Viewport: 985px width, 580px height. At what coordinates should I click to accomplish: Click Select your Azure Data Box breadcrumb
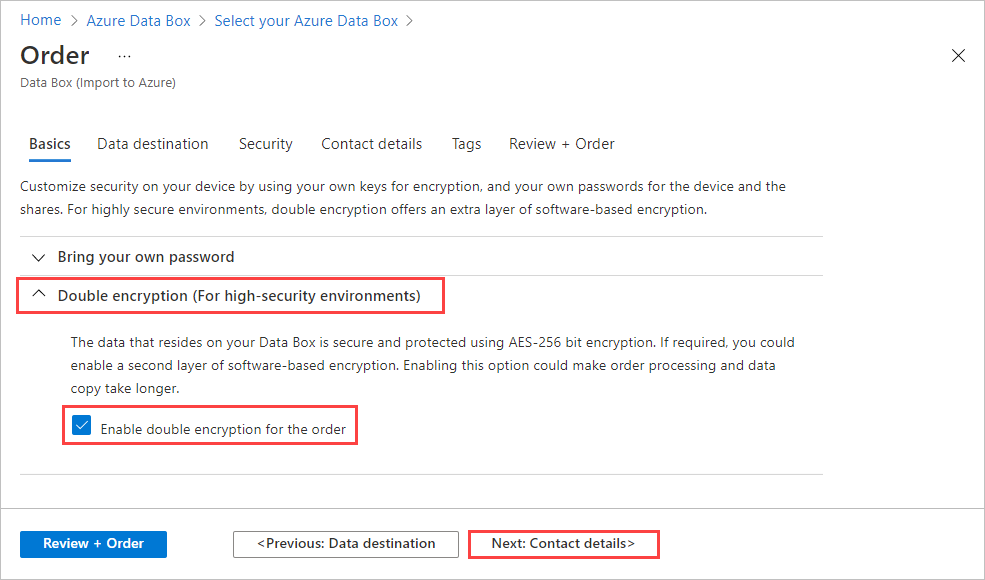[306, 20]
